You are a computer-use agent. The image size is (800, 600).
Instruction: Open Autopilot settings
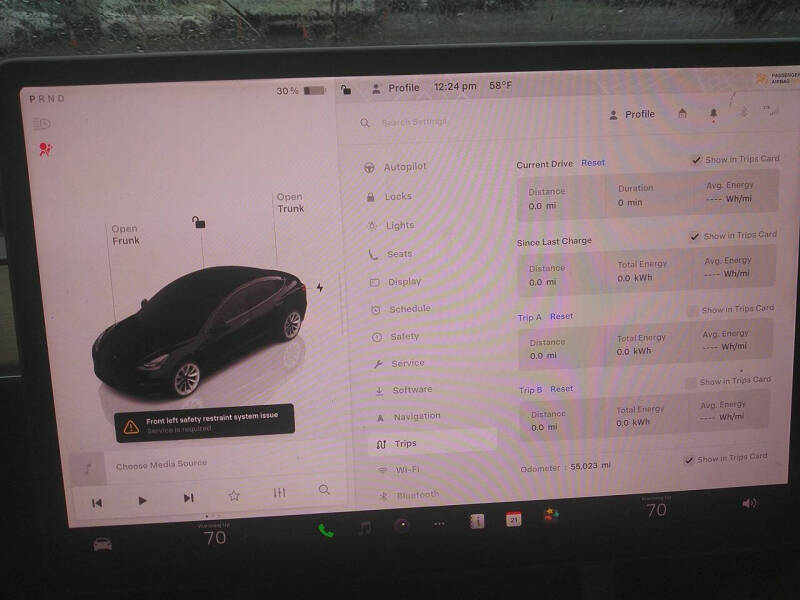tap(395, 167)
